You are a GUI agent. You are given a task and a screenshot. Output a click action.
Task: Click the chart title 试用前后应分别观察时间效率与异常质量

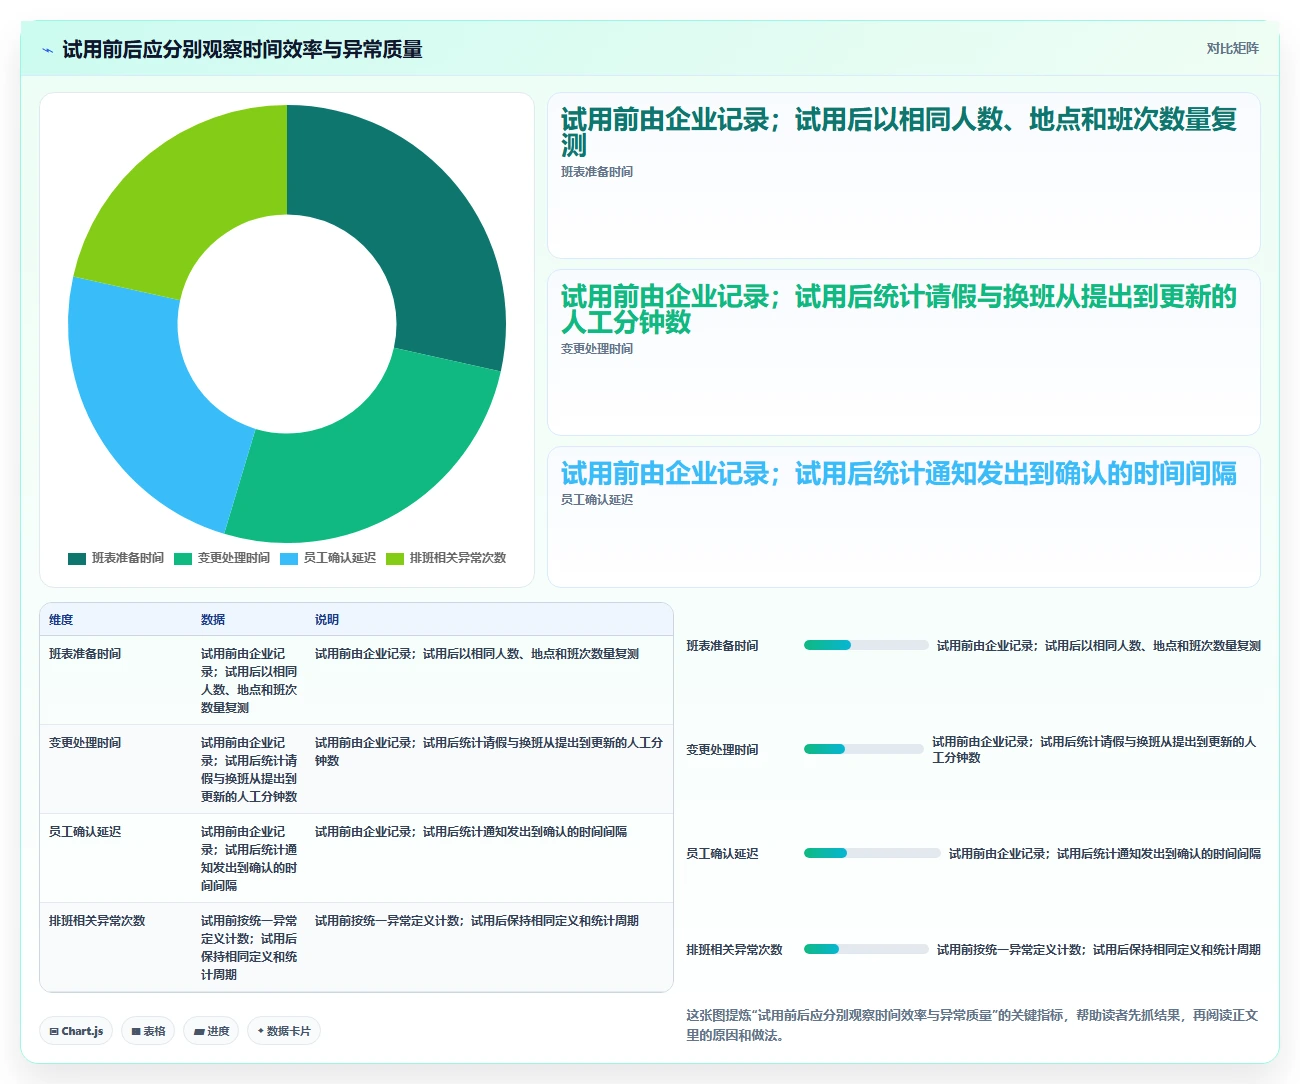(x=242, y=50)
